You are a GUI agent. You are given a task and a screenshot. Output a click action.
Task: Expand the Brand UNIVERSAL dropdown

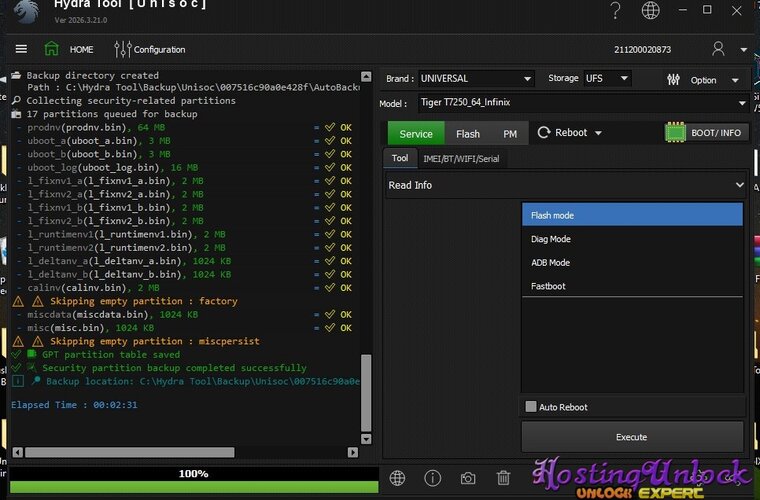click(x=475, y=78)
